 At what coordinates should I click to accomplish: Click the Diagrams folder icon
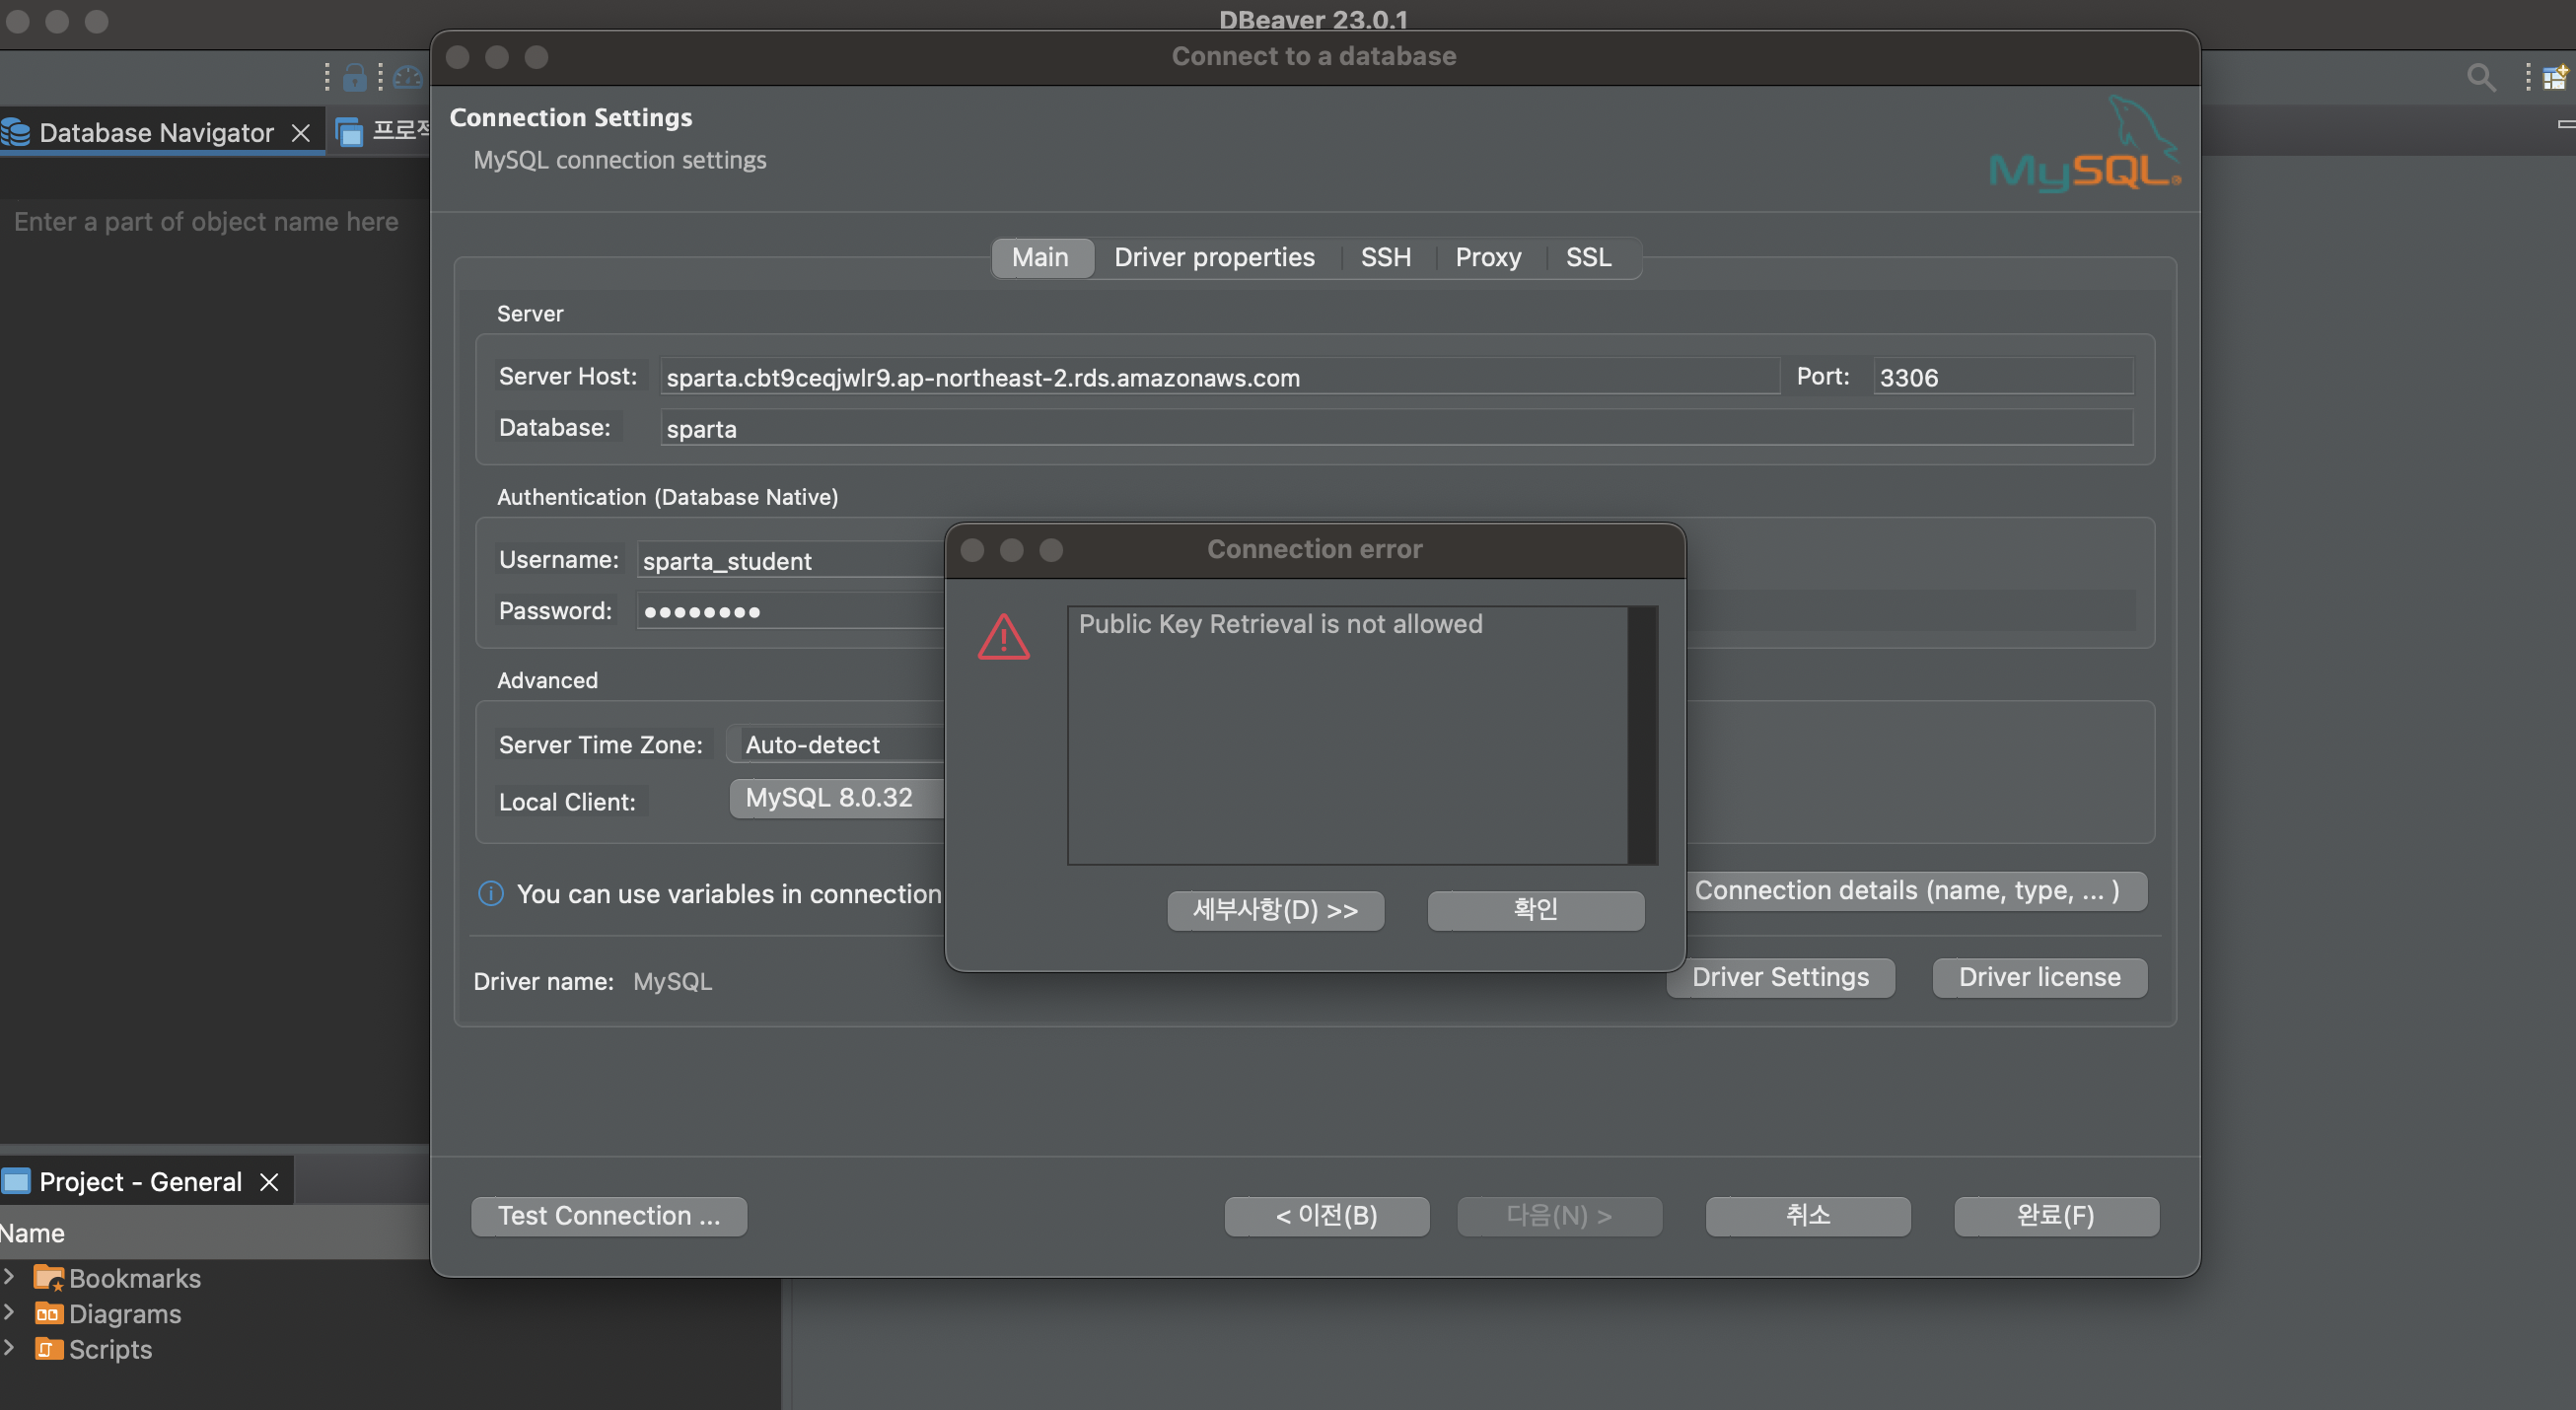[x=48, y=1313]
